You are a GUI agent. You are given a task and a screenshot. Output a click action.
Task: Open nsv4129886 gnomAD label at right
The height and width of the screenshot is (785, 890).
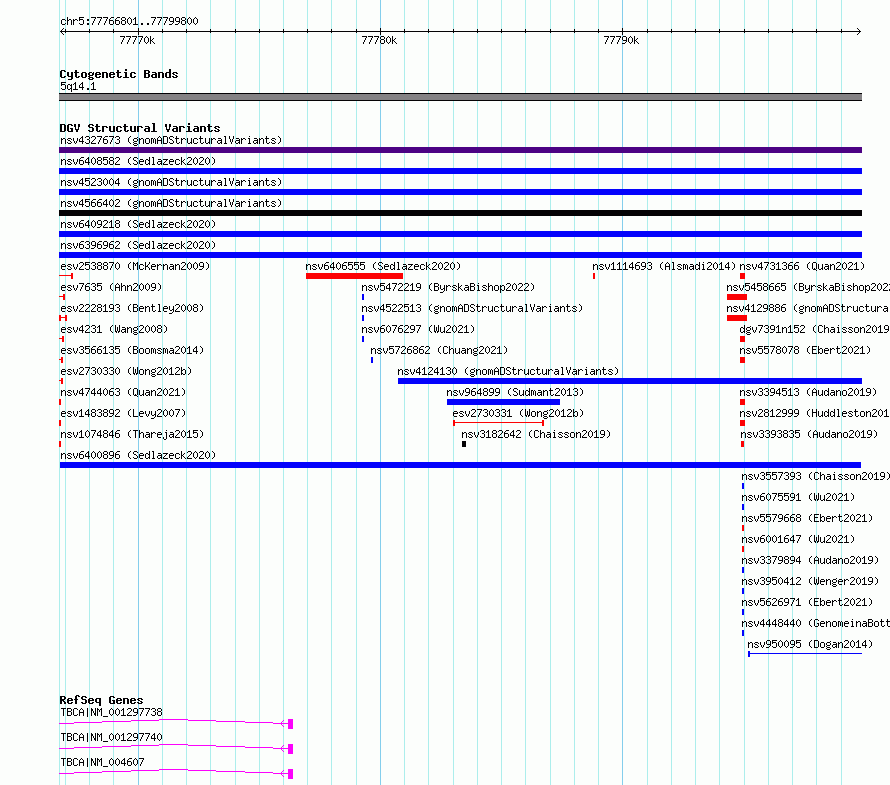[x=808, y=308]
